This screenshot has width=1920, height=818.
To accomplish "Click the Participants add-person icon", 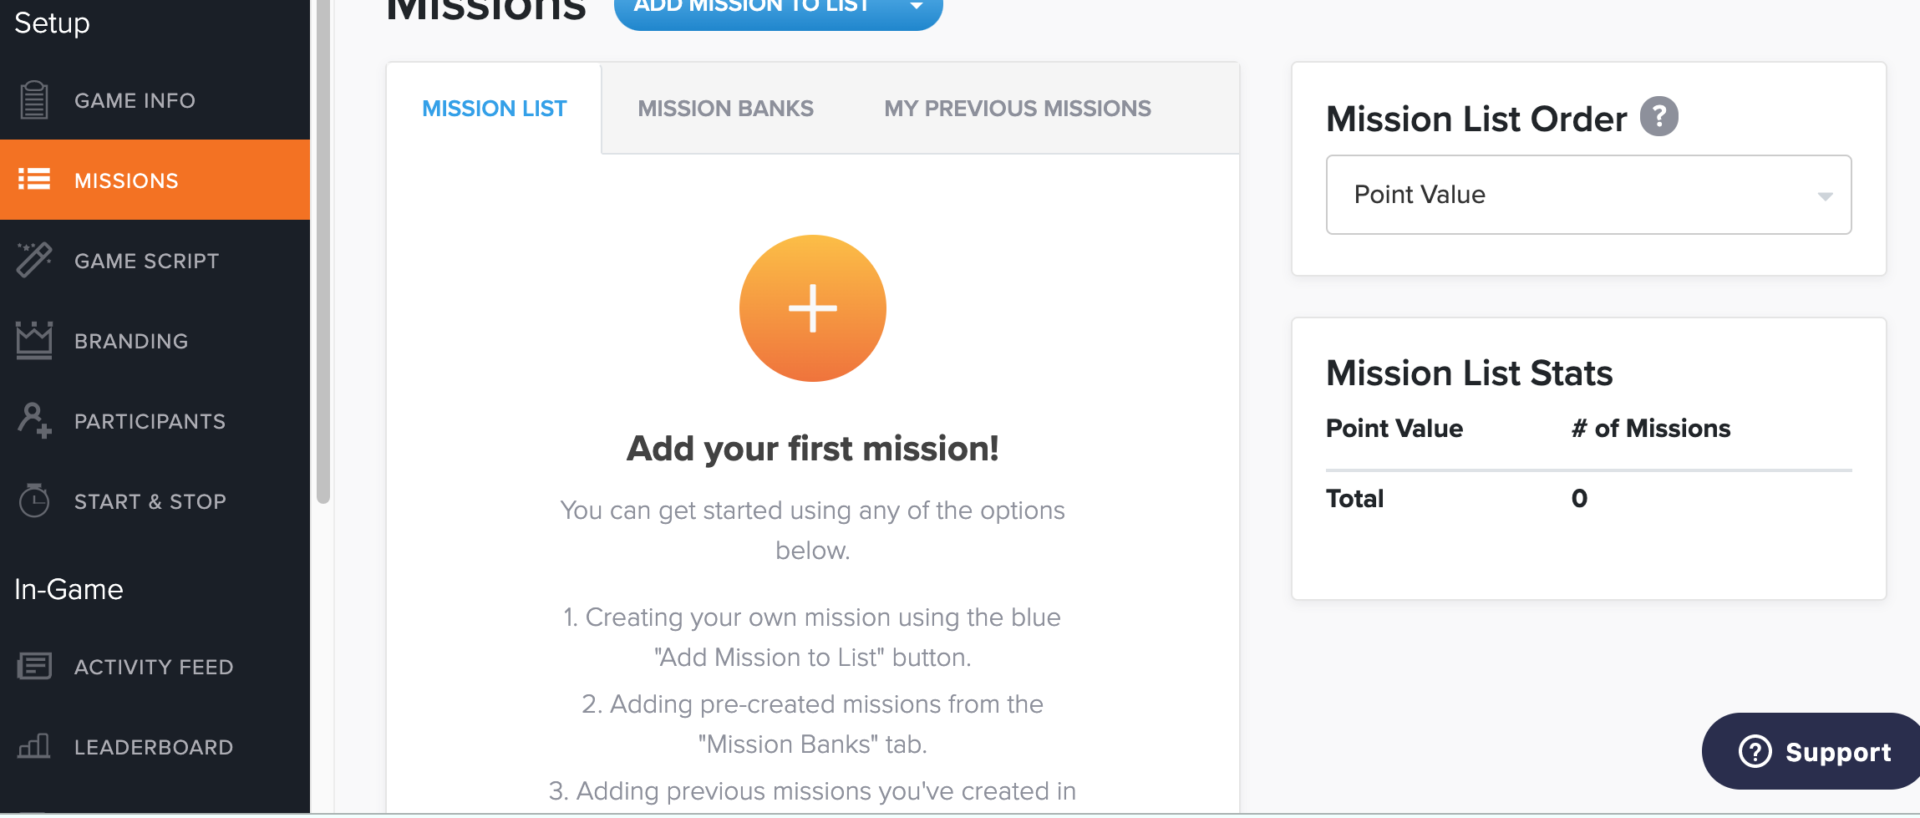I will 34,421.
